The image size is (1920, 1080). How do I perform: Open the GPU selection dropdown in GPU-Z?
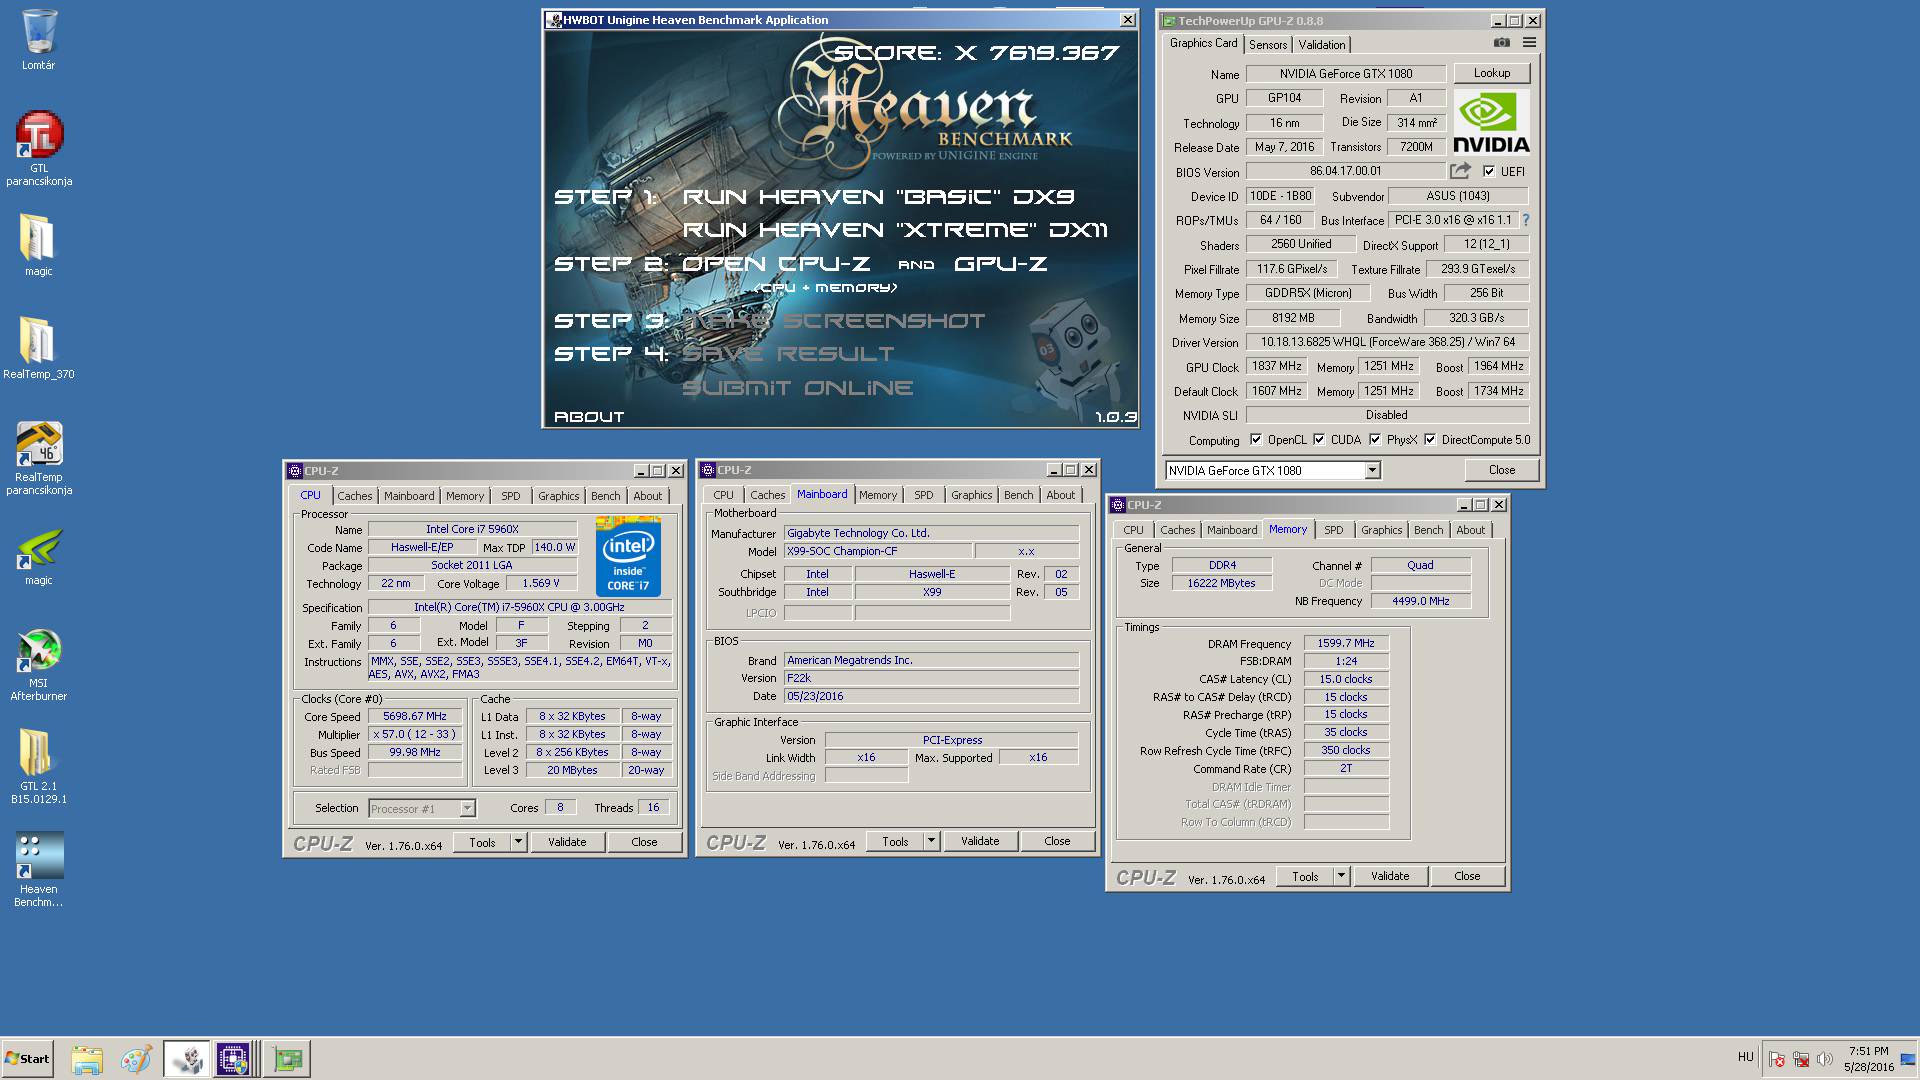click(1372, 470)
